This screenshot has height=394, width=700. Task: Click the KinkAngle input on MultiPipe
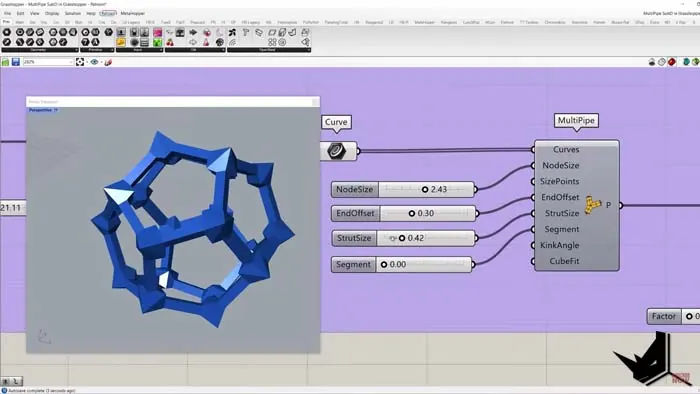(x=559, y=245)
